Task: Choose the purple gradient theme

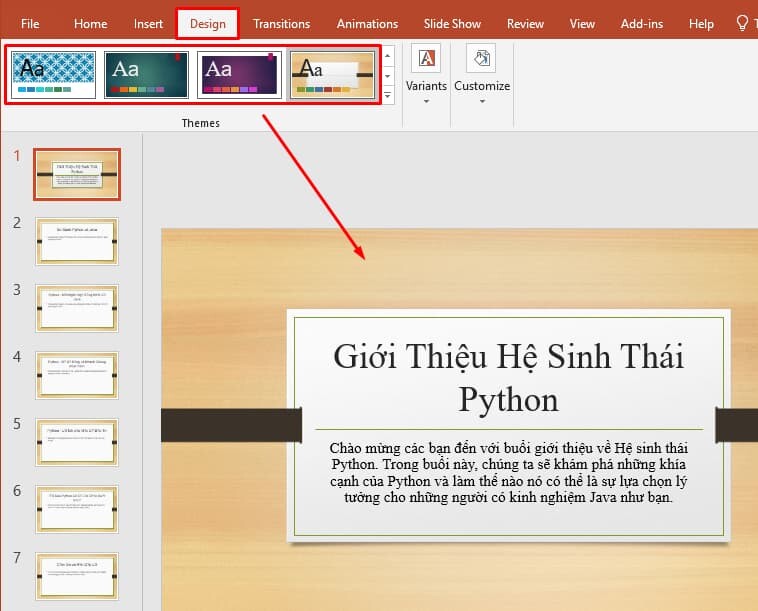Action: 239,74
